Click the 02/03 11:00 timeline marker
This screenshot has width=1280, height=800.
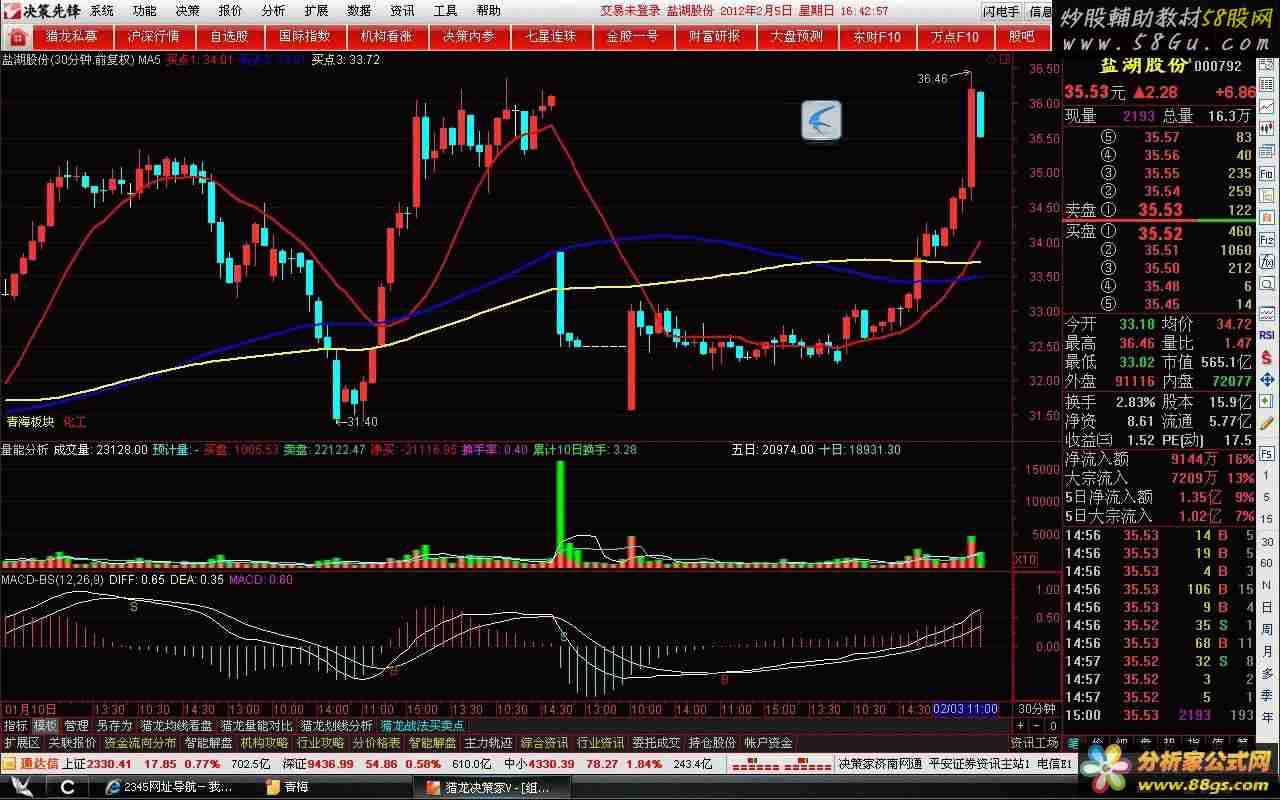click(965, 708)
